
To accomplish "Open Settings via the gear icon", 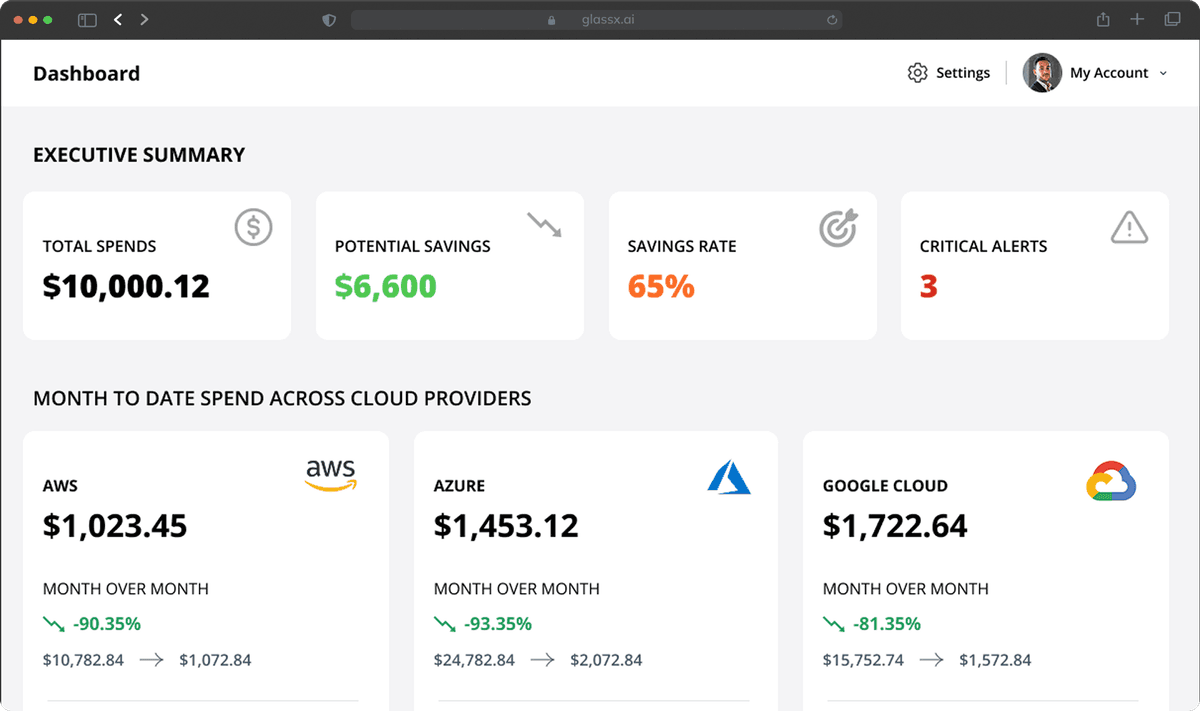I will 917,73.
